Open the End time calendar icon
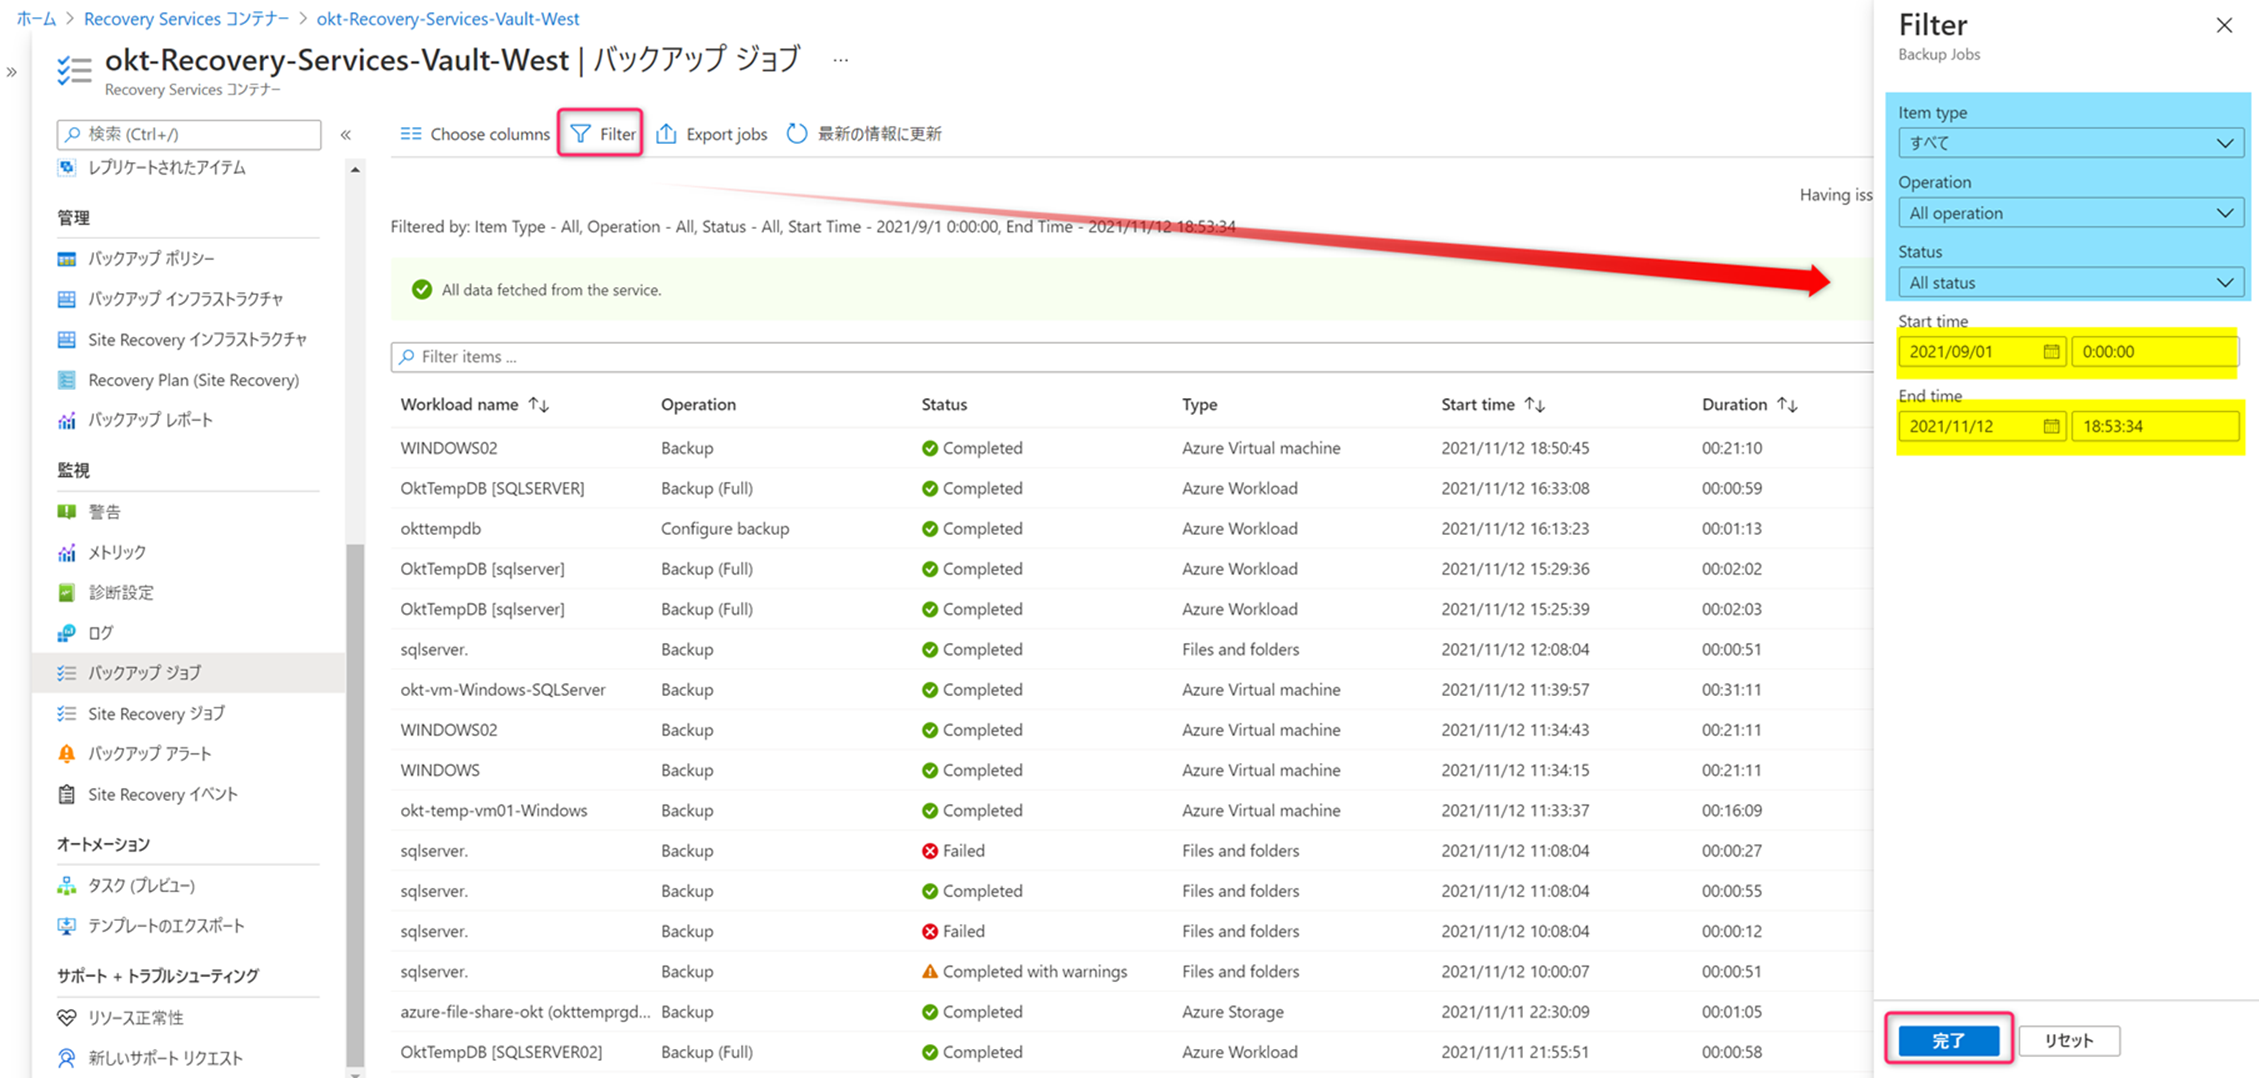 (x=2051, y=426)
